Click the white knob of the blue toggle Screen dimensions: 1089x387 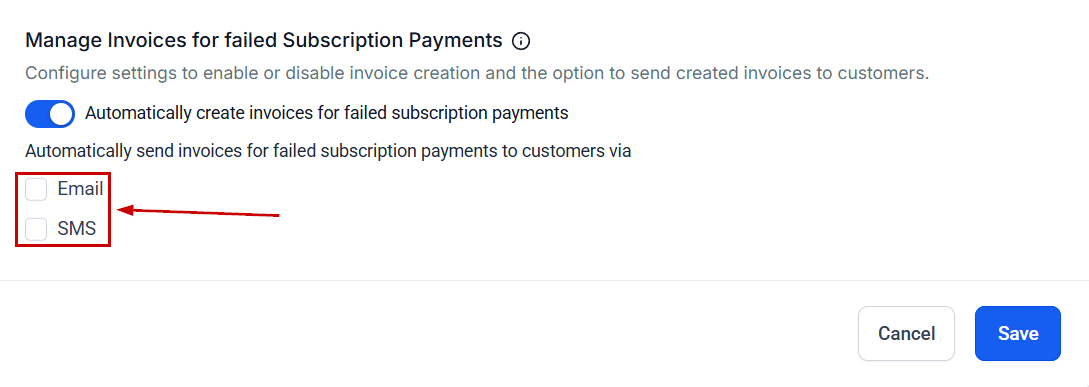pos(62,114)
